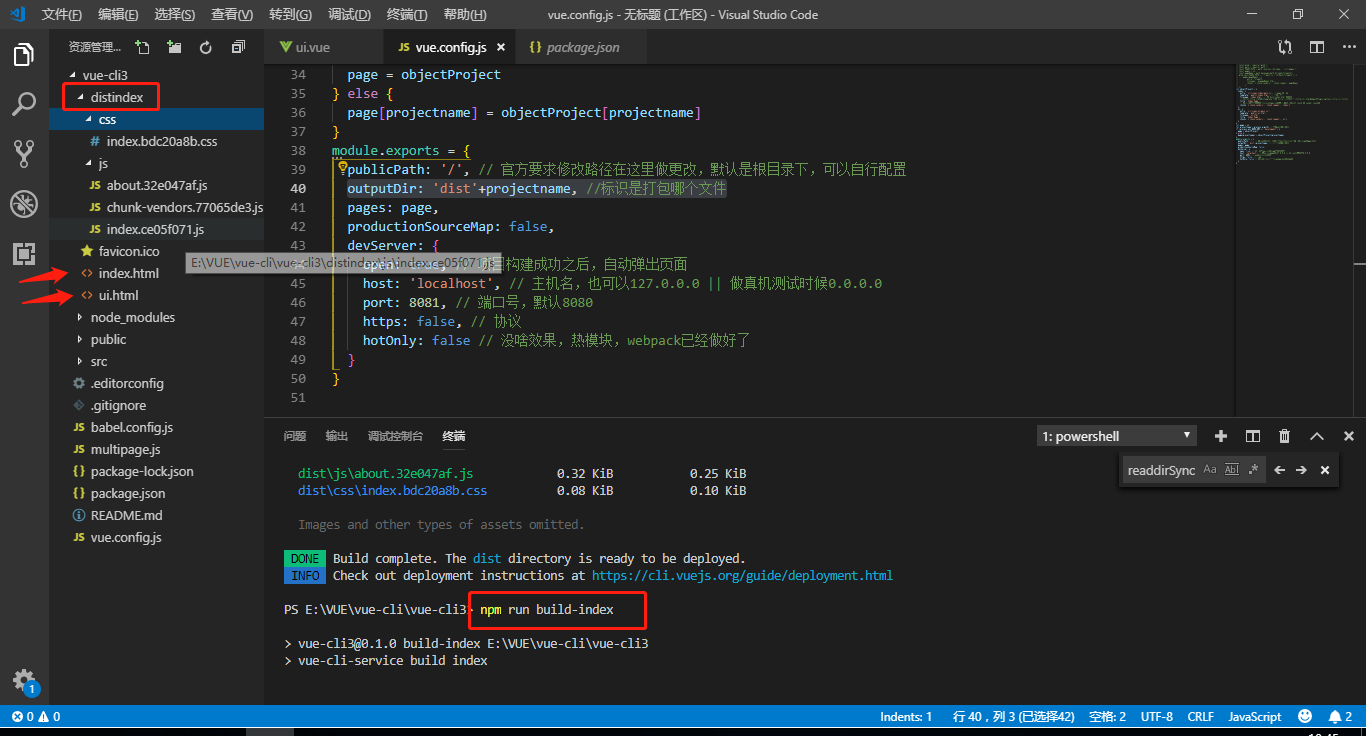Open the powershell terminal selector dropdown
The image size is (1366, 736).
1116,436
